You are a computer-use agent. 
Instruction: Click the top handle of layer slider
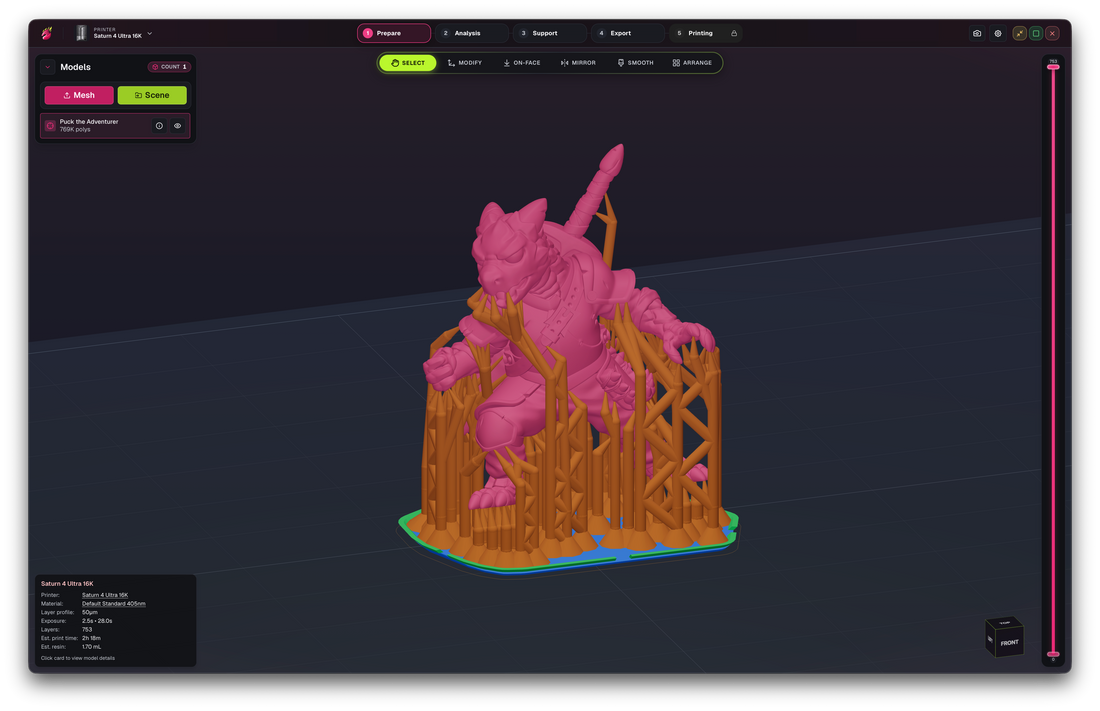1053,67
